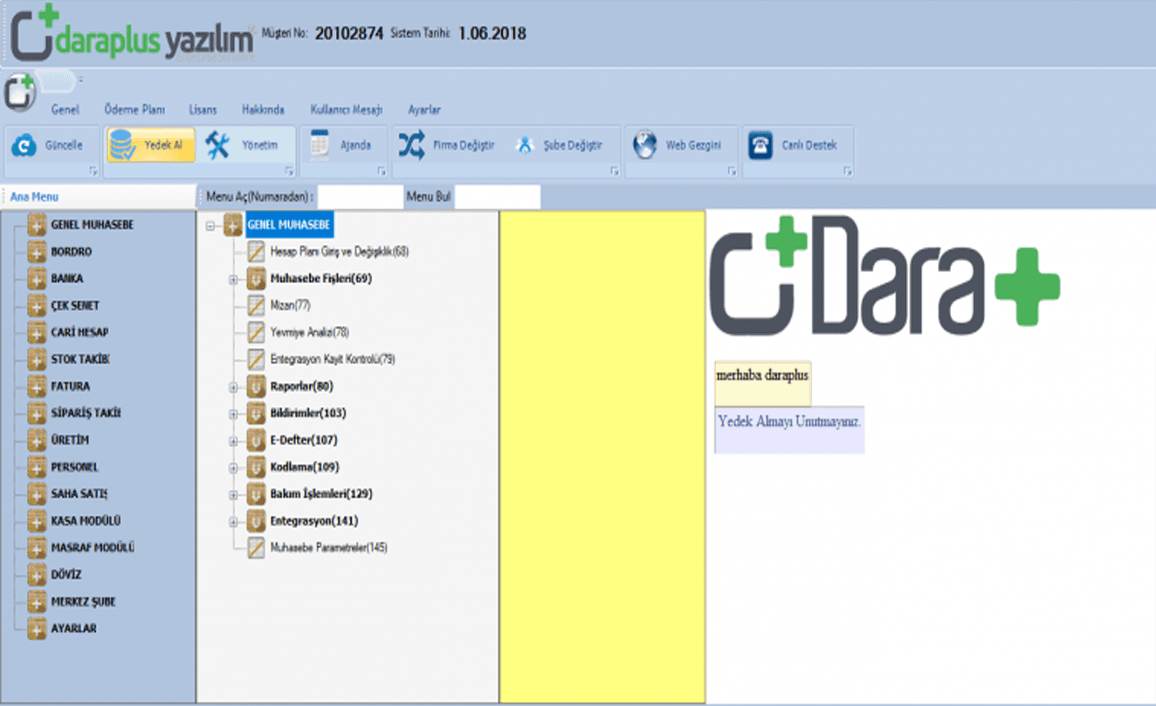The height and width of the screenshot is (706, 1156).
Task: Click the ÜRETİM module icon
Action: (37, 440)
